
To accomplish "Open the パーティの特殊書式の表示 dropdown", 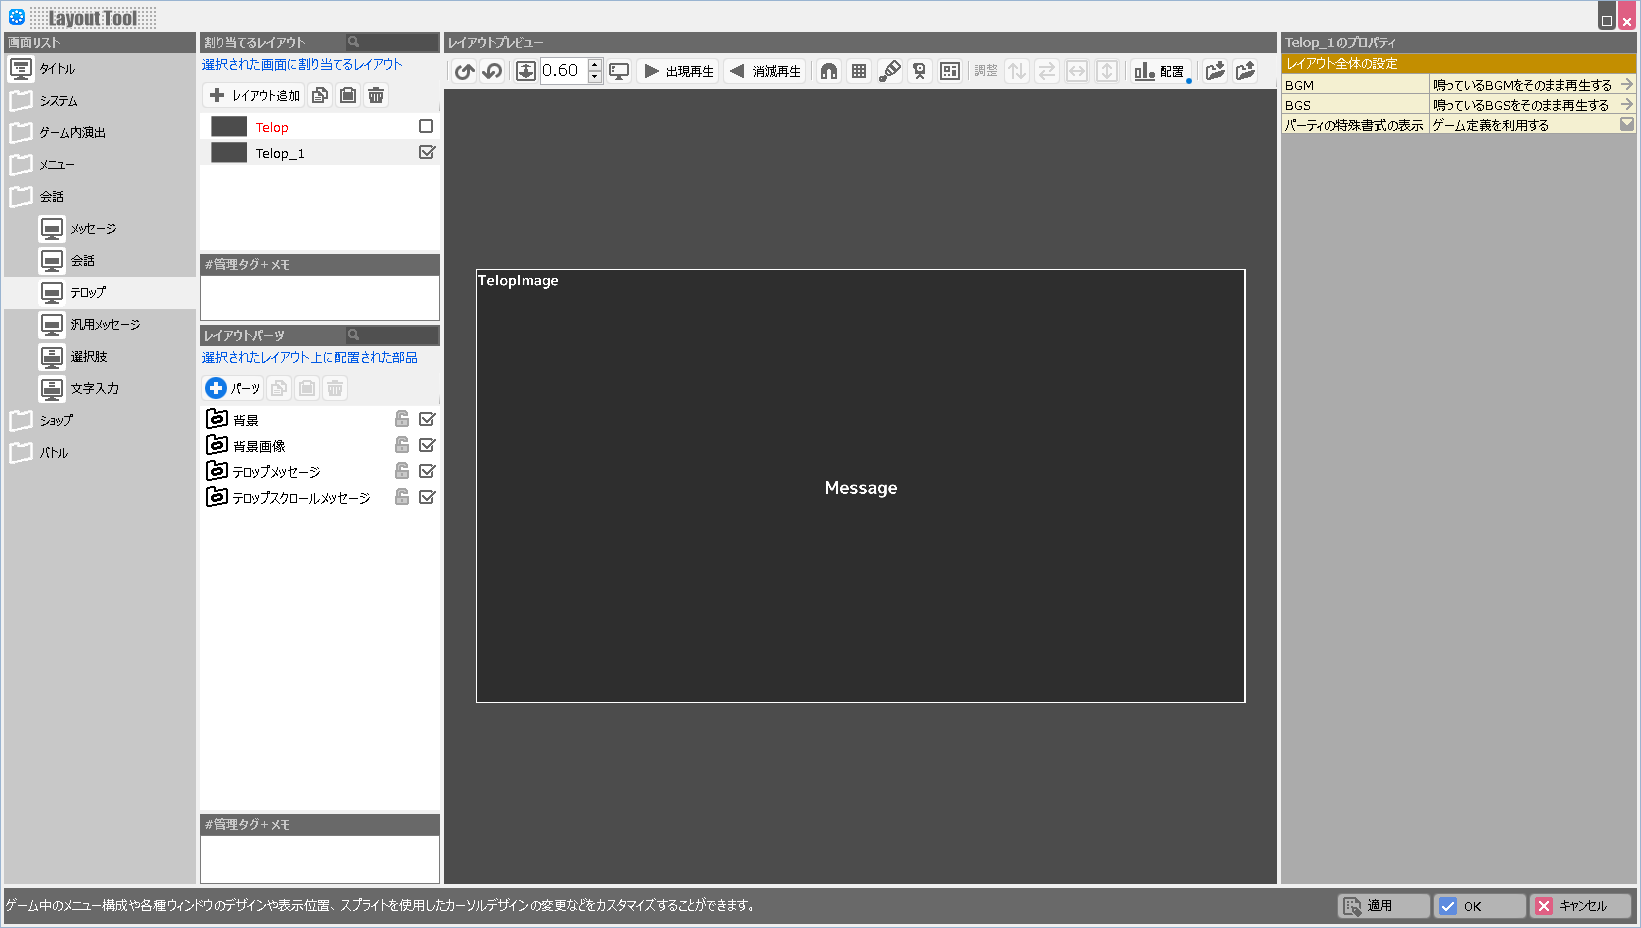I will click(x=1626, y=125).
